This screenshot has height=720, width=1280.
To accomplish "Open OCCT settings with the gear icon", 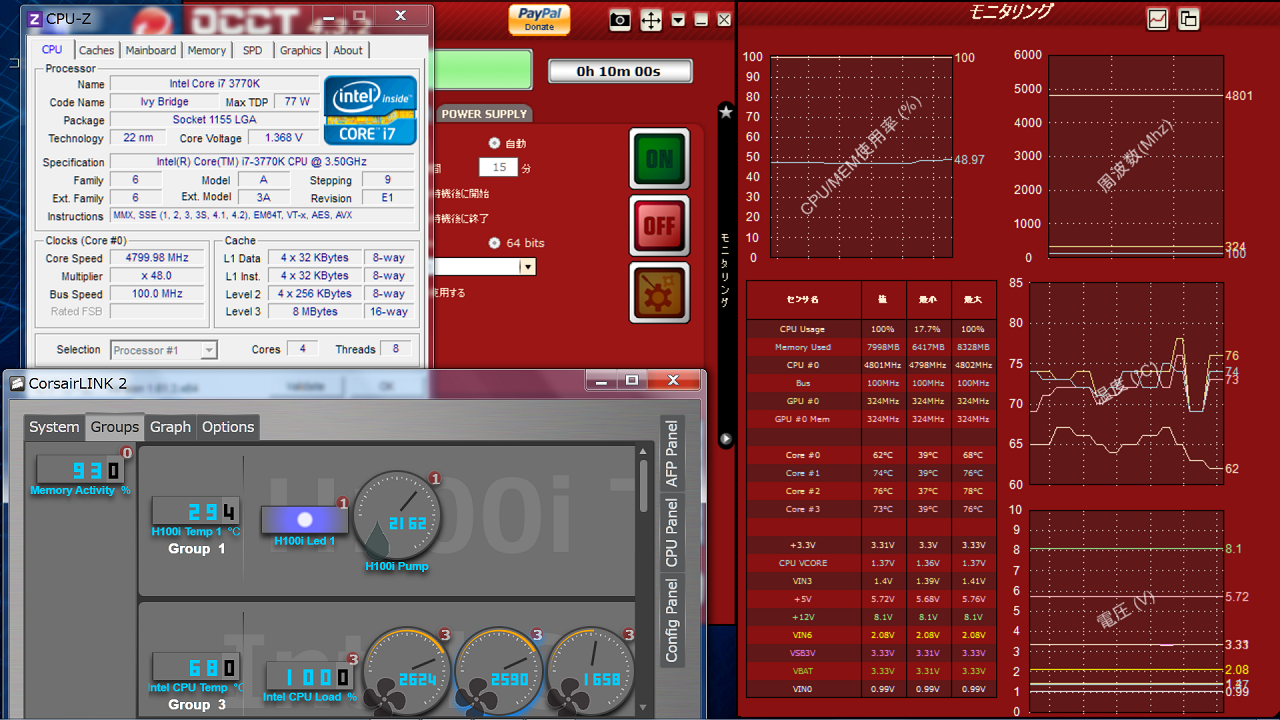I will pyautogui.click(x=659, y=292).
